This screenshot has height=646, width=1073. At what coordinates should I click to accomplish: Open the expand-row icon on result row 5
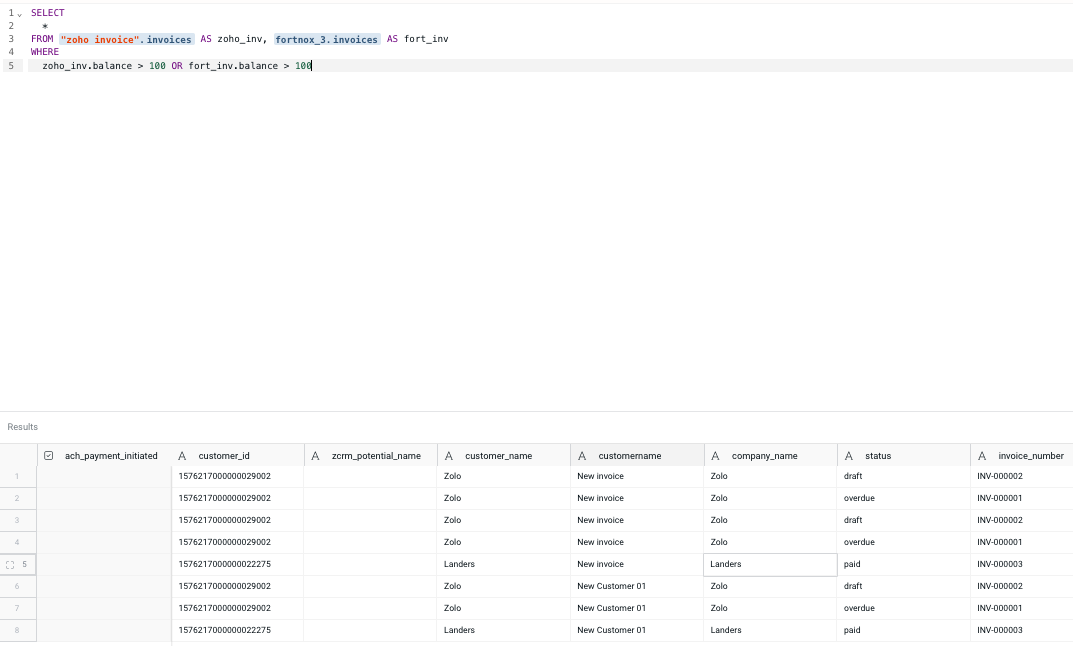(x=10, y=565)
